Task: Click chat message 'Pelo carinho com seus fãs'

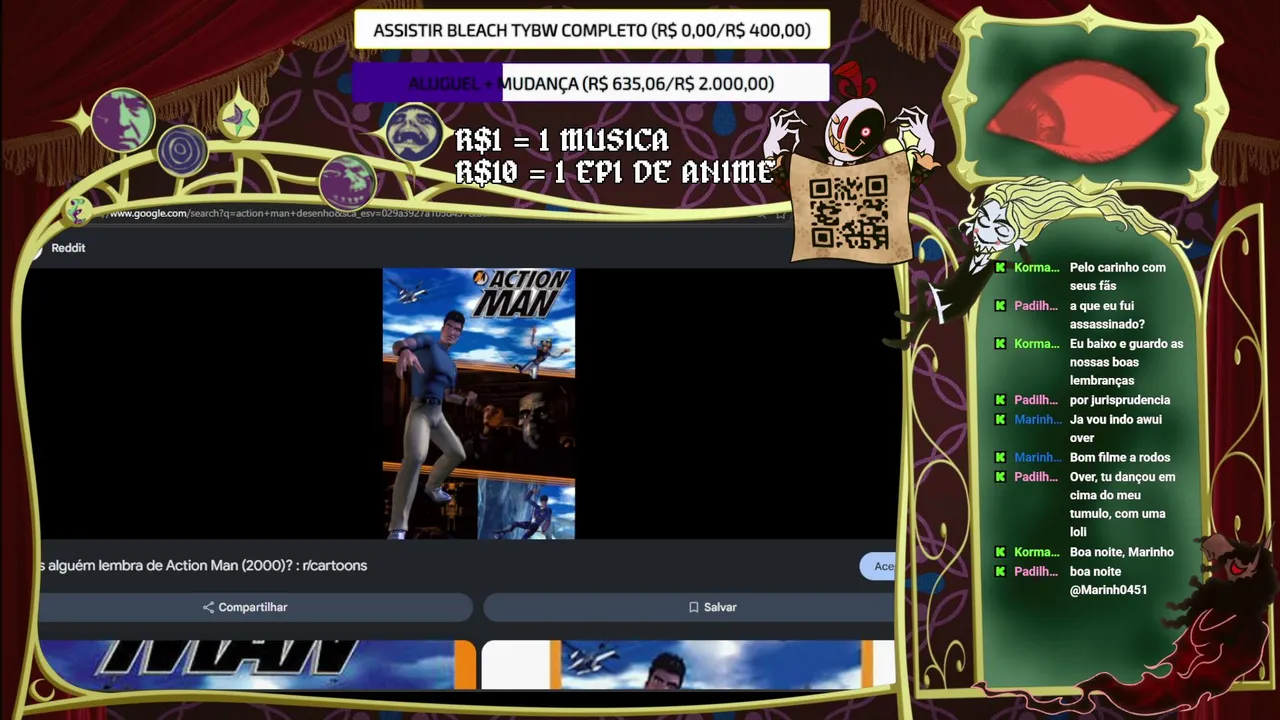Action: [1118, 277]
